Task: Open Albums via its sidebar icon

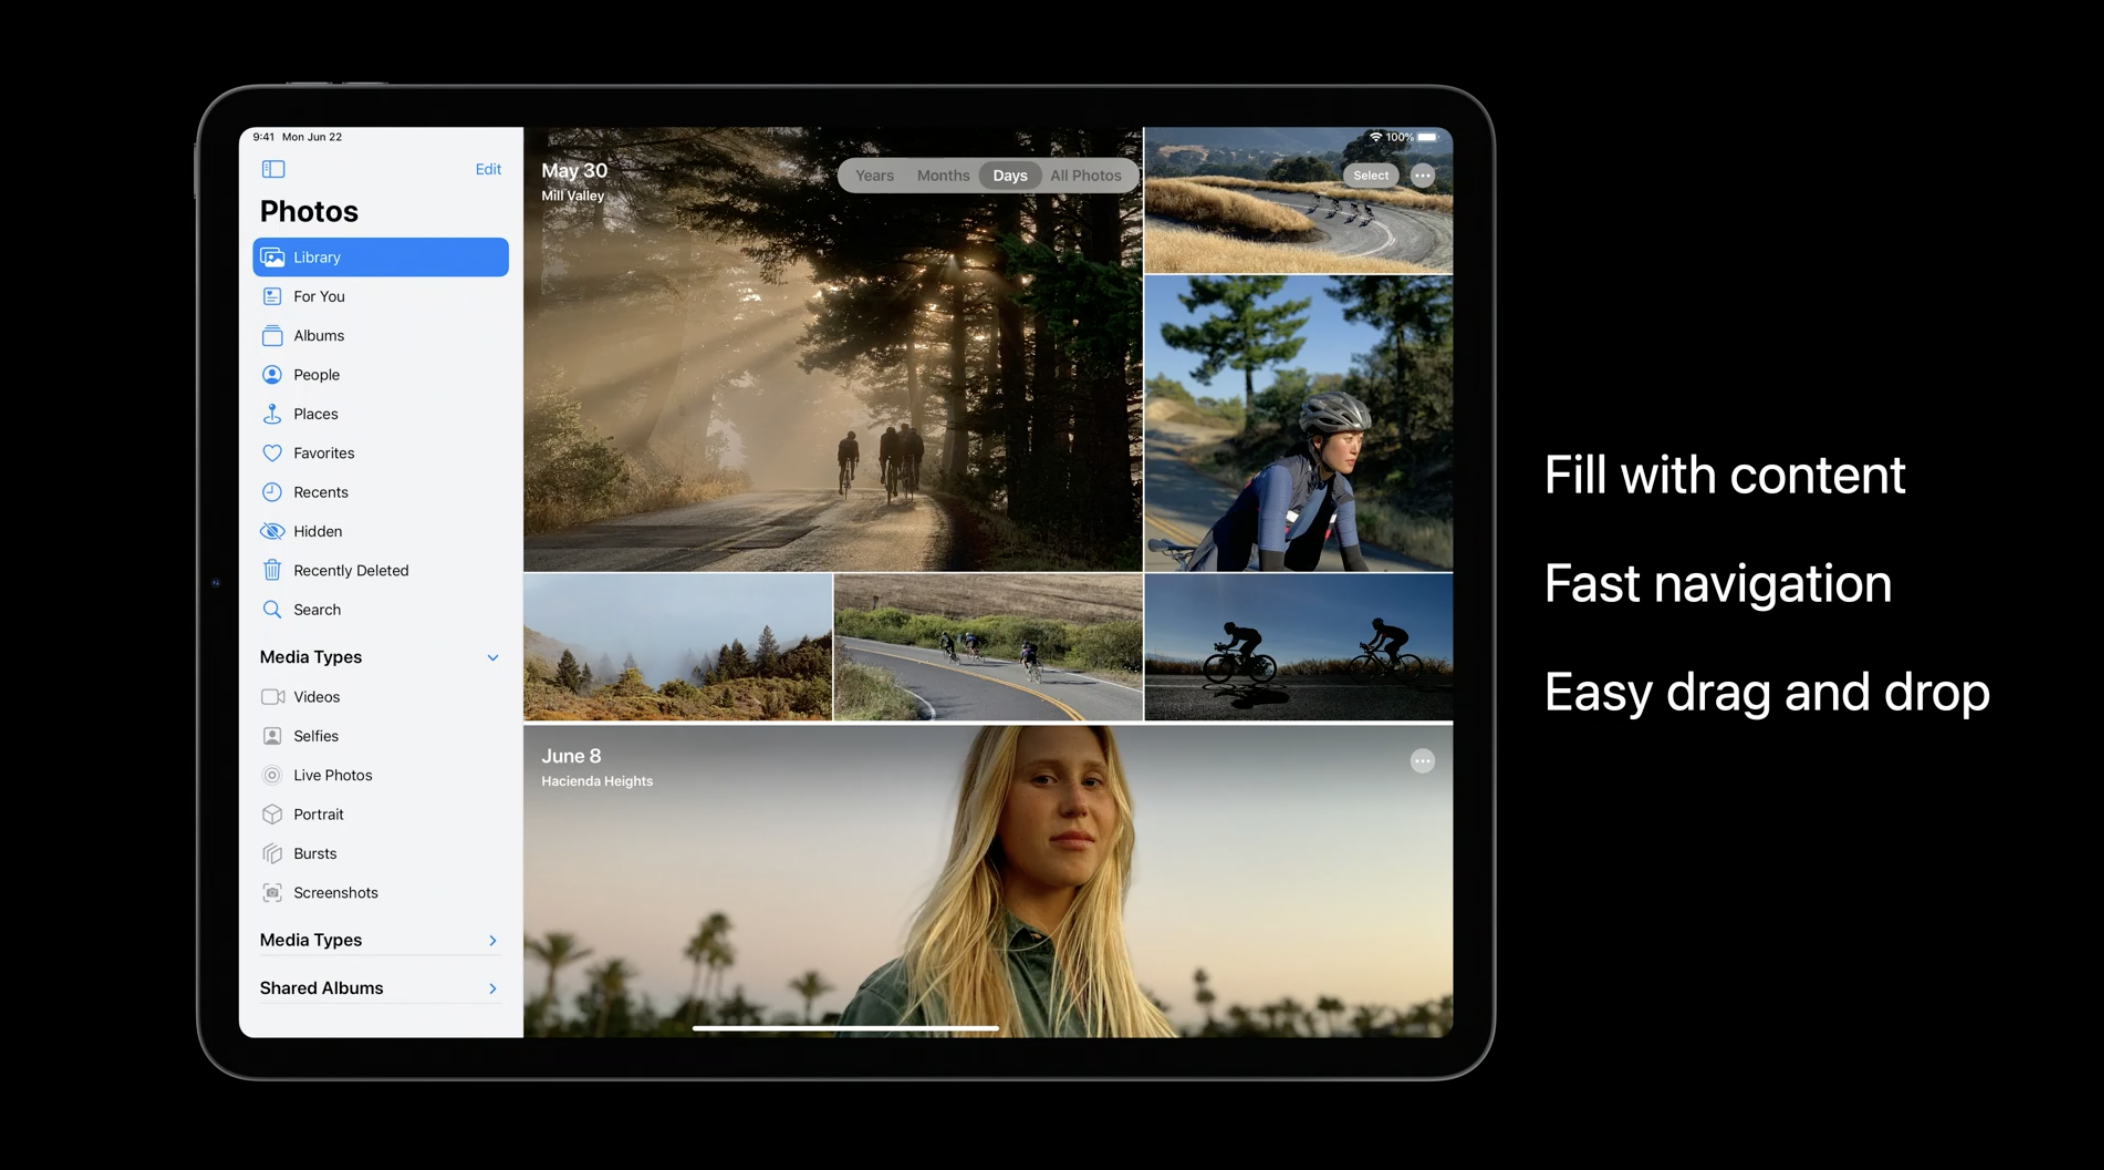Action: [x=272, y=336]
